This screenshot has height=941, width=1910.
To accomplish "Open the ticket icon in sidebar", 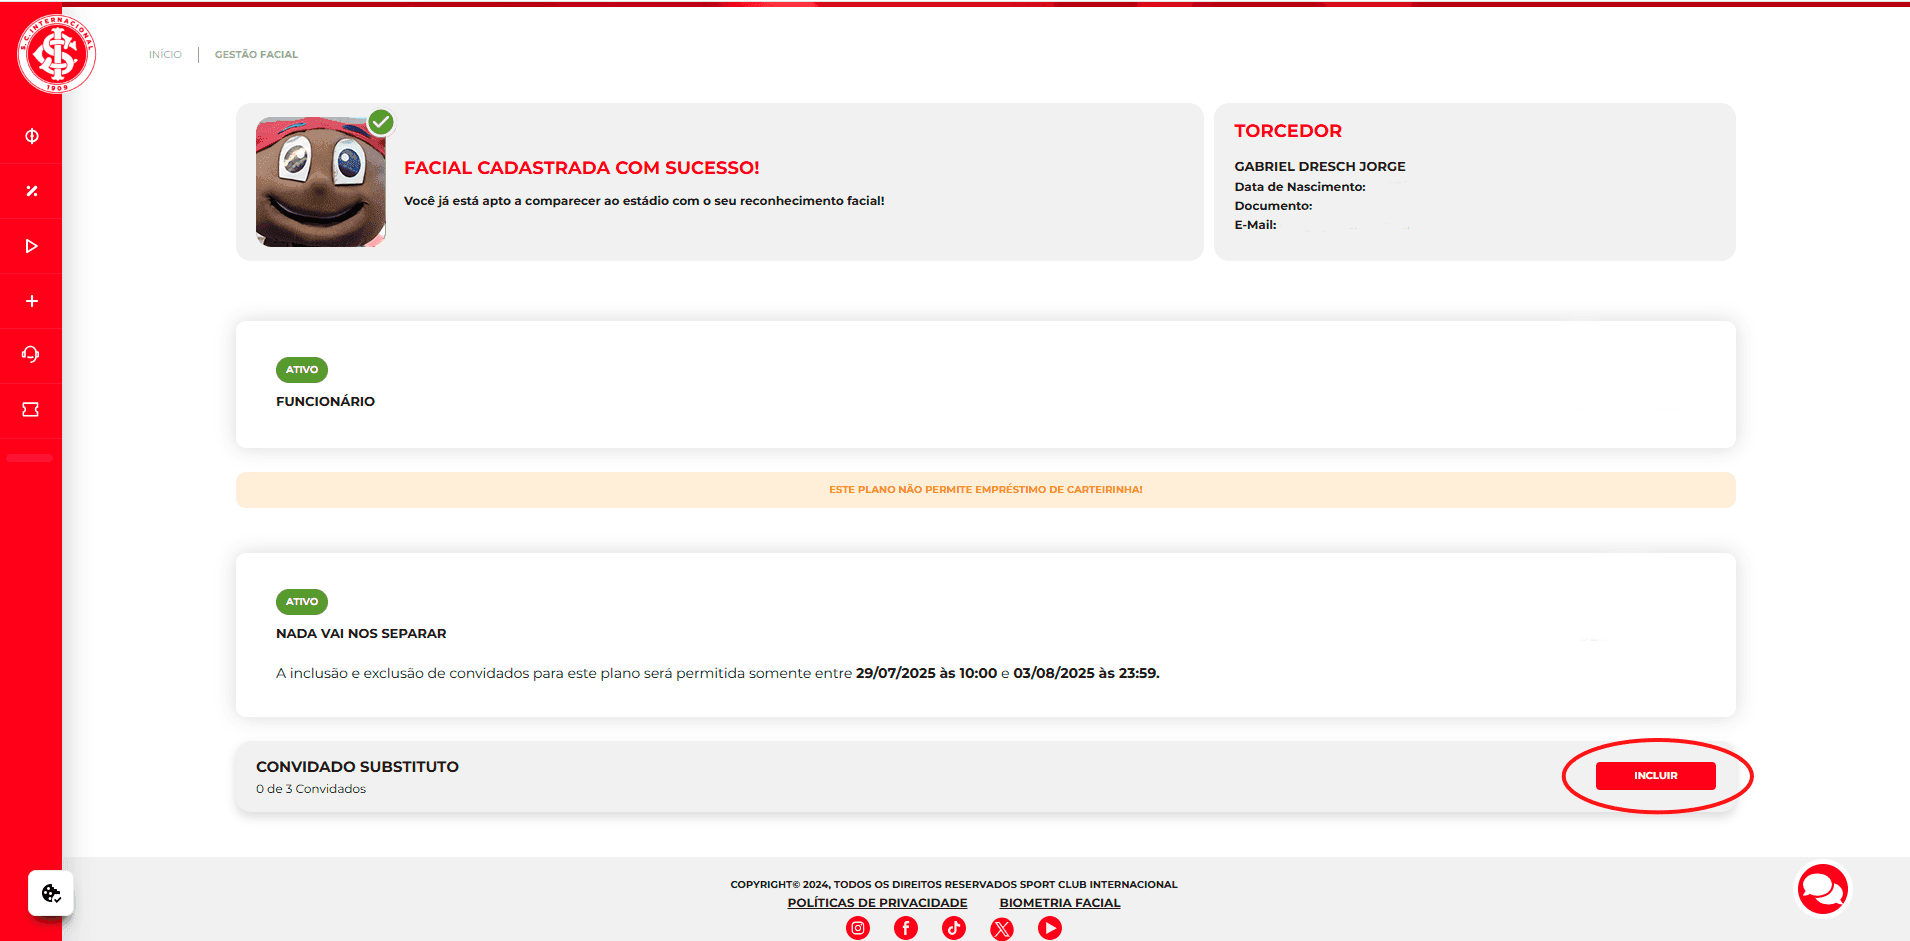I will pos(31,410).
